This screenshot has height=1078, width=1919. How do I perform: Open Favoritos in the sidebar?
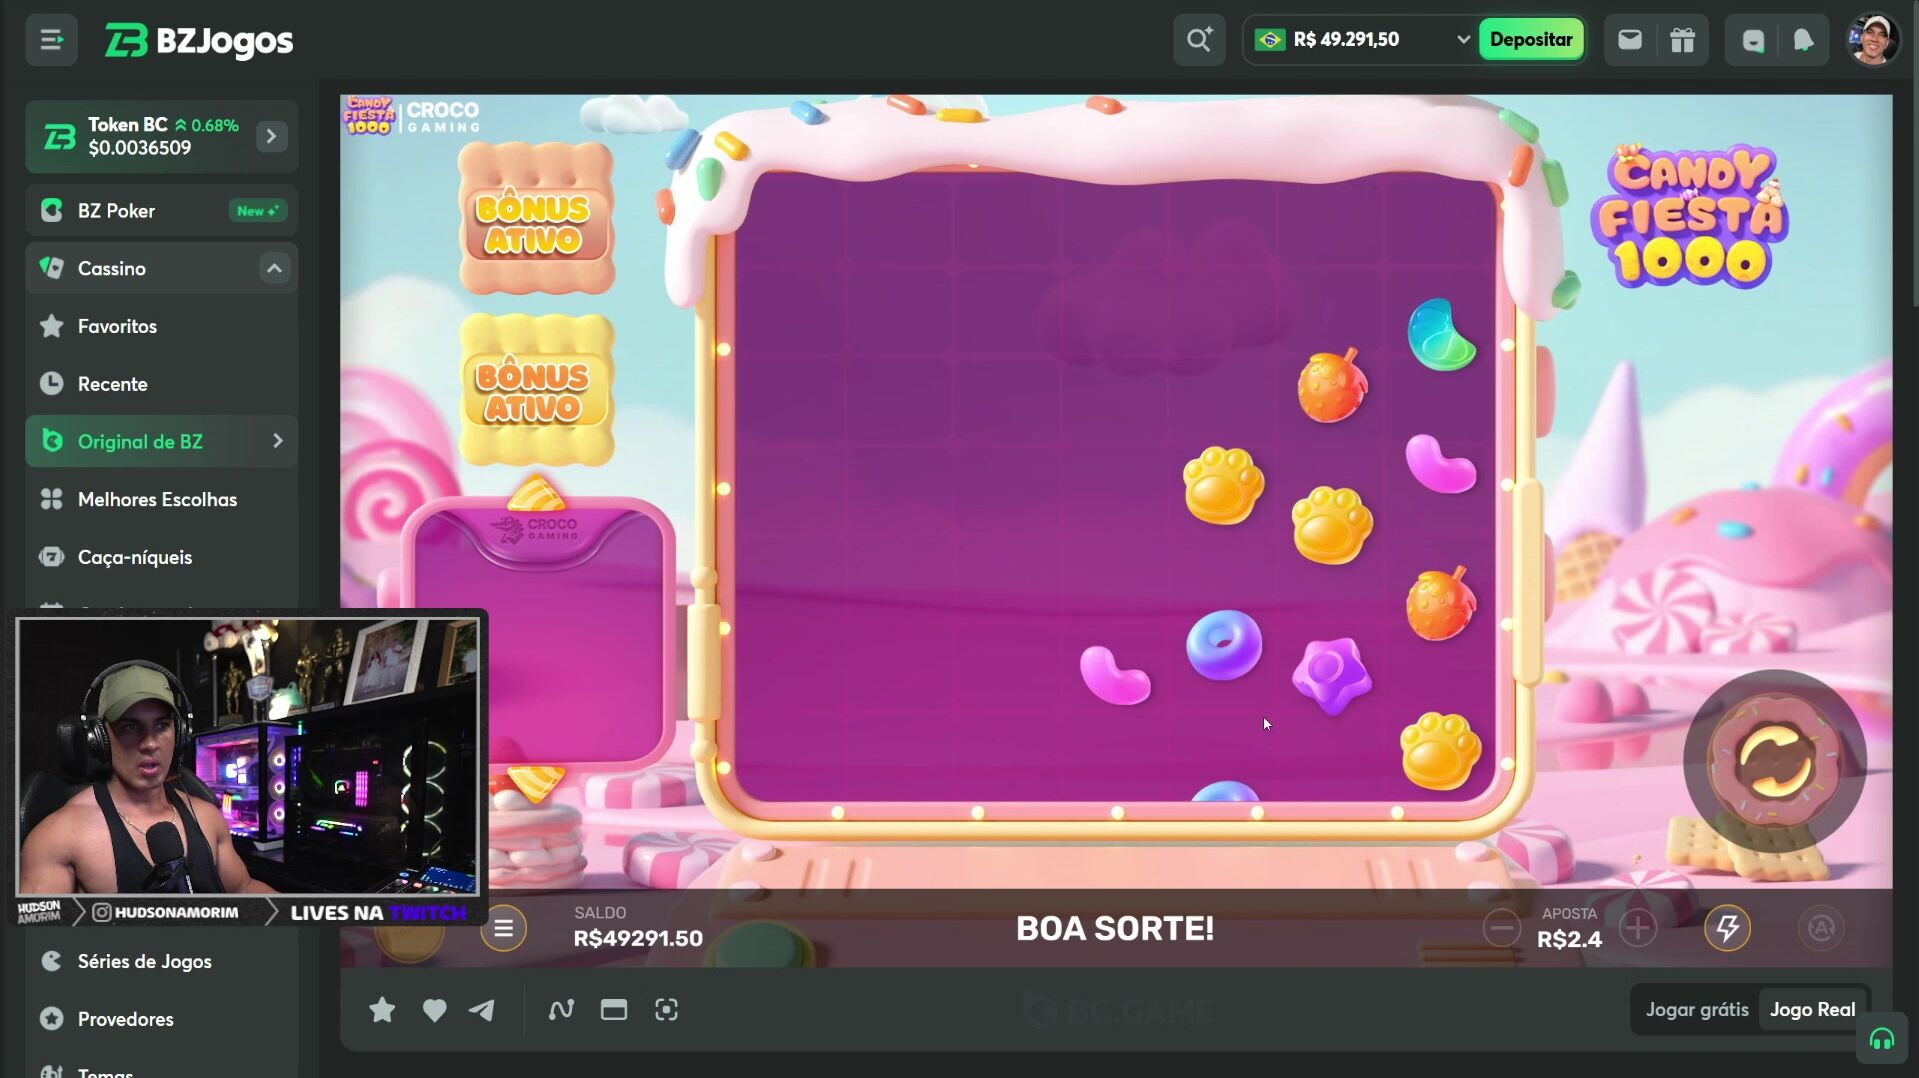(162, 326)
